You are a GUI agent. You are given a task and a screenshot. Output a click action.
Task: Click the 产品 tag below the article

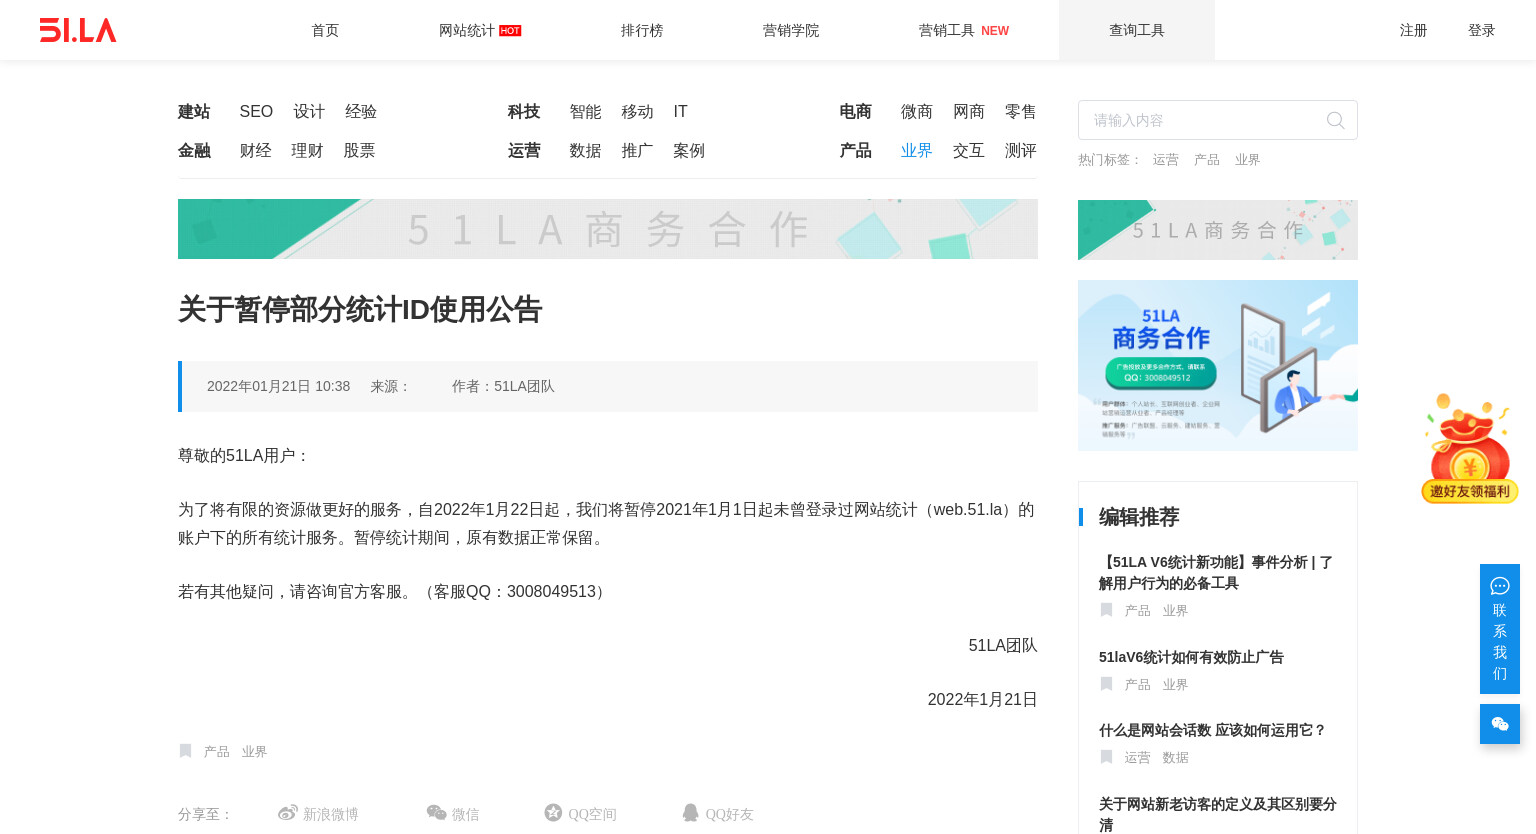[217, 751]
